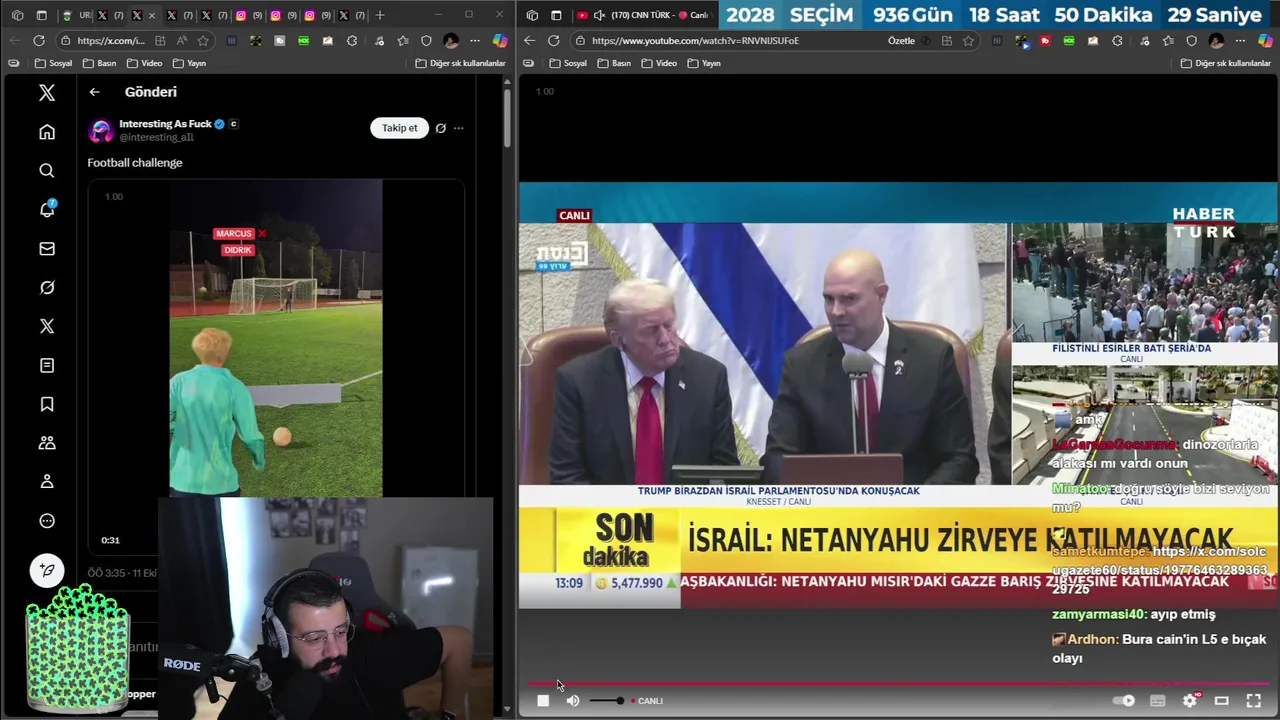Open Video folder in YouTube browser
Screen dimensions: 1280x720
[x=660, y=63]
